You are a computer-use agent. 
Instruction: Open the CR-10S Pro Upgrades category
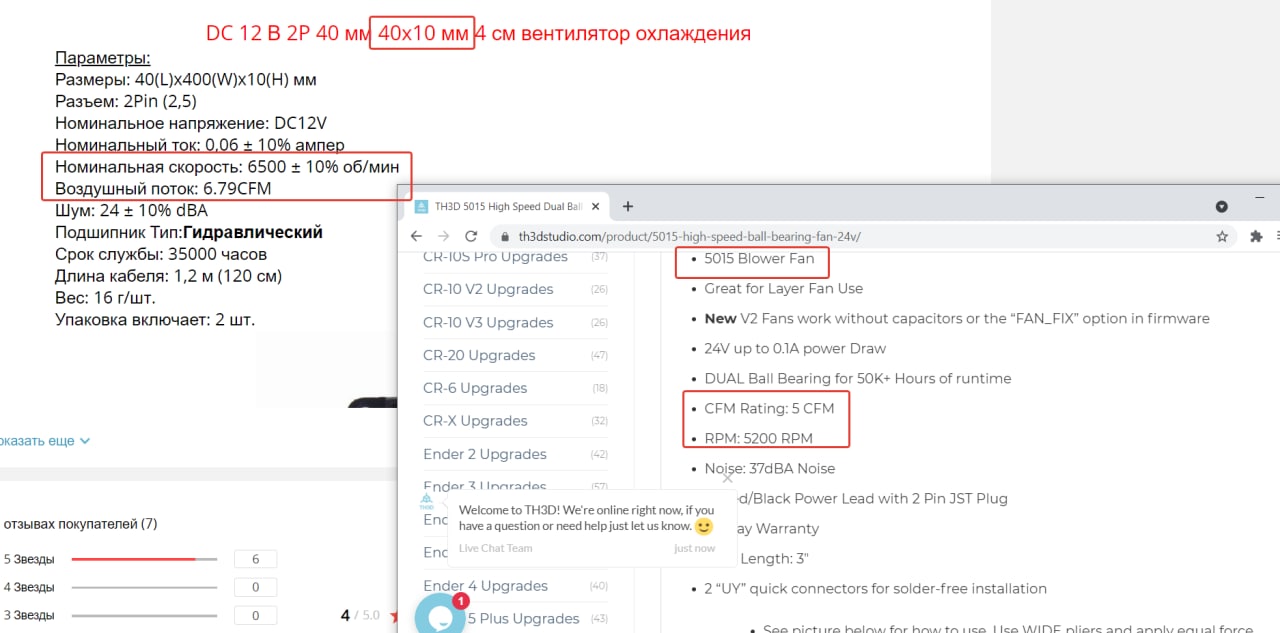[x=495, y=257]
